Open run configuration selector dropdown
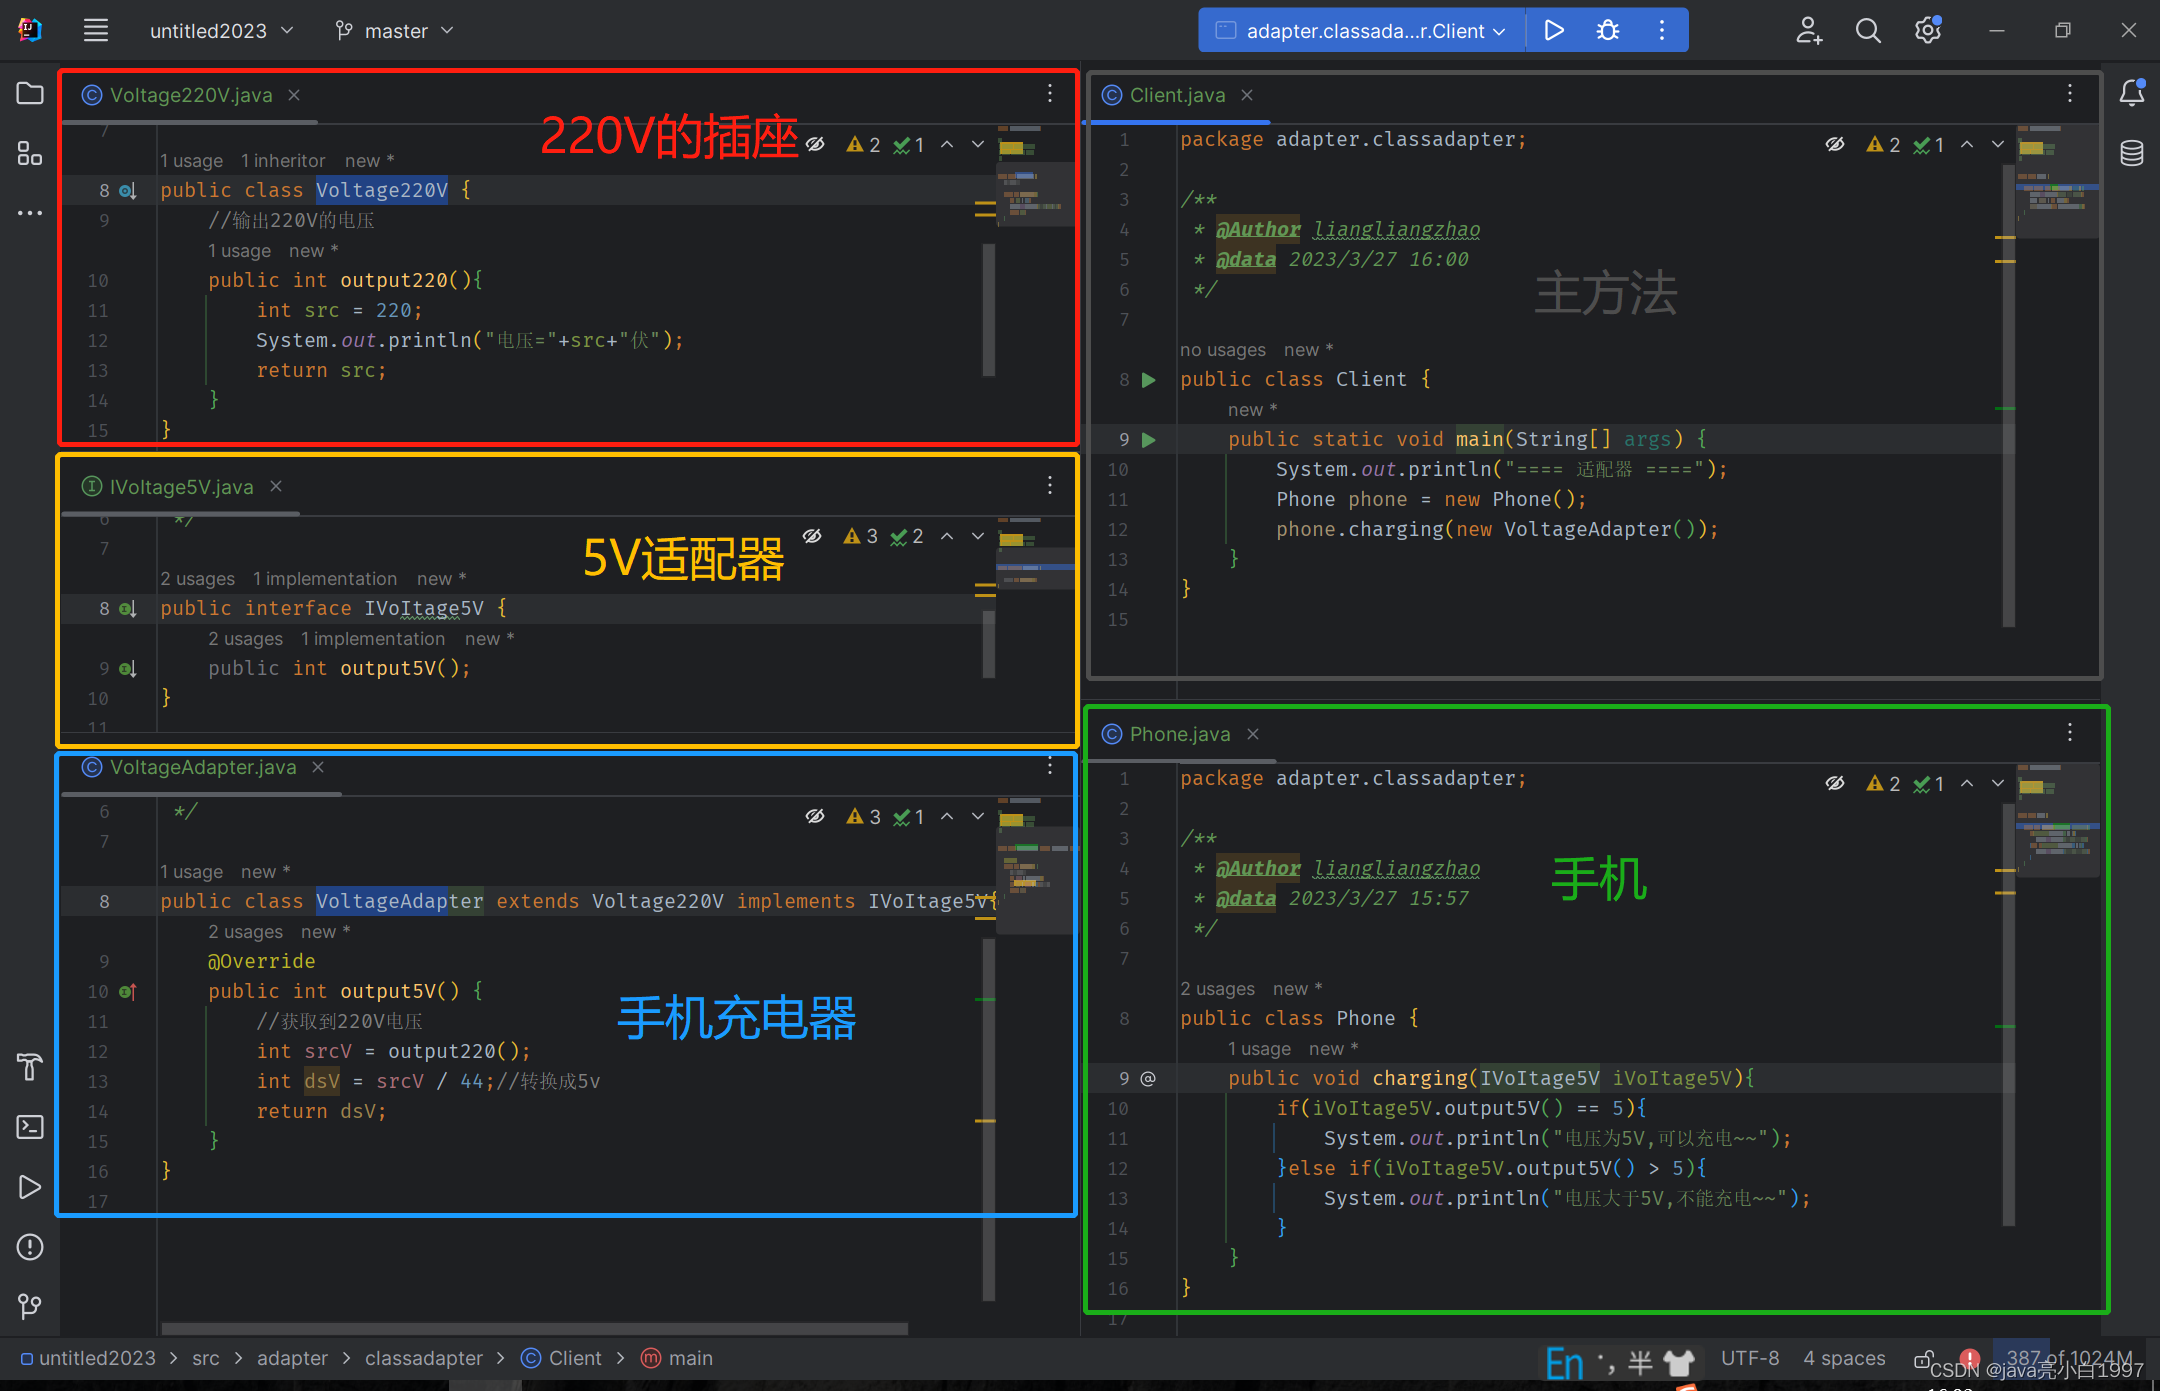2160x1391 pixels. [1362, 30]
